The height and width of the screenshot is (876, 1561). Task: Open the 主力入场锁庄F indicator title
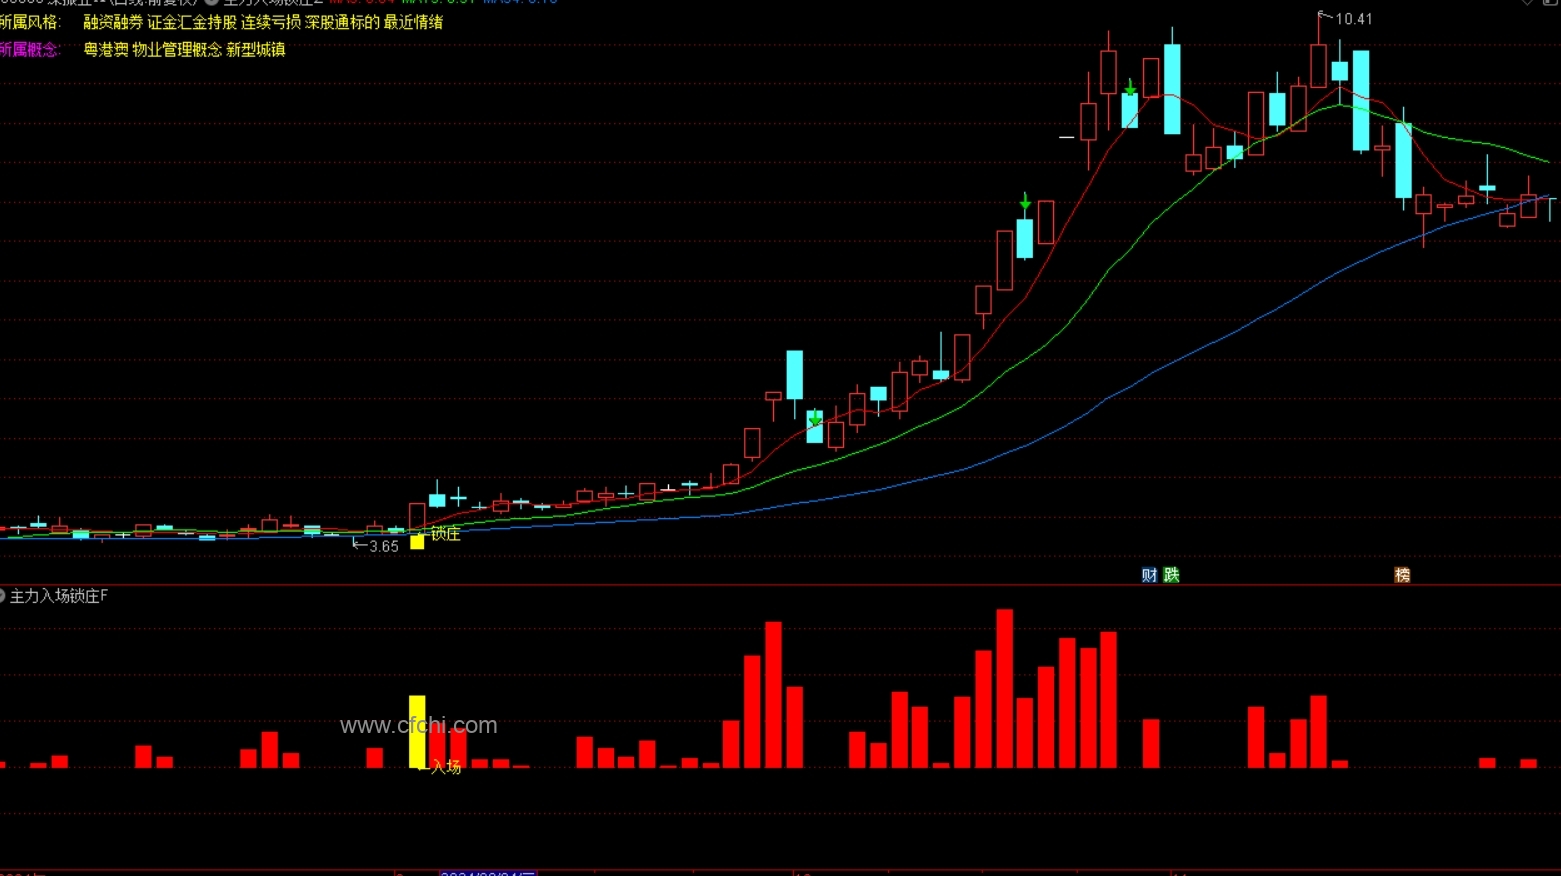point(59,596)
